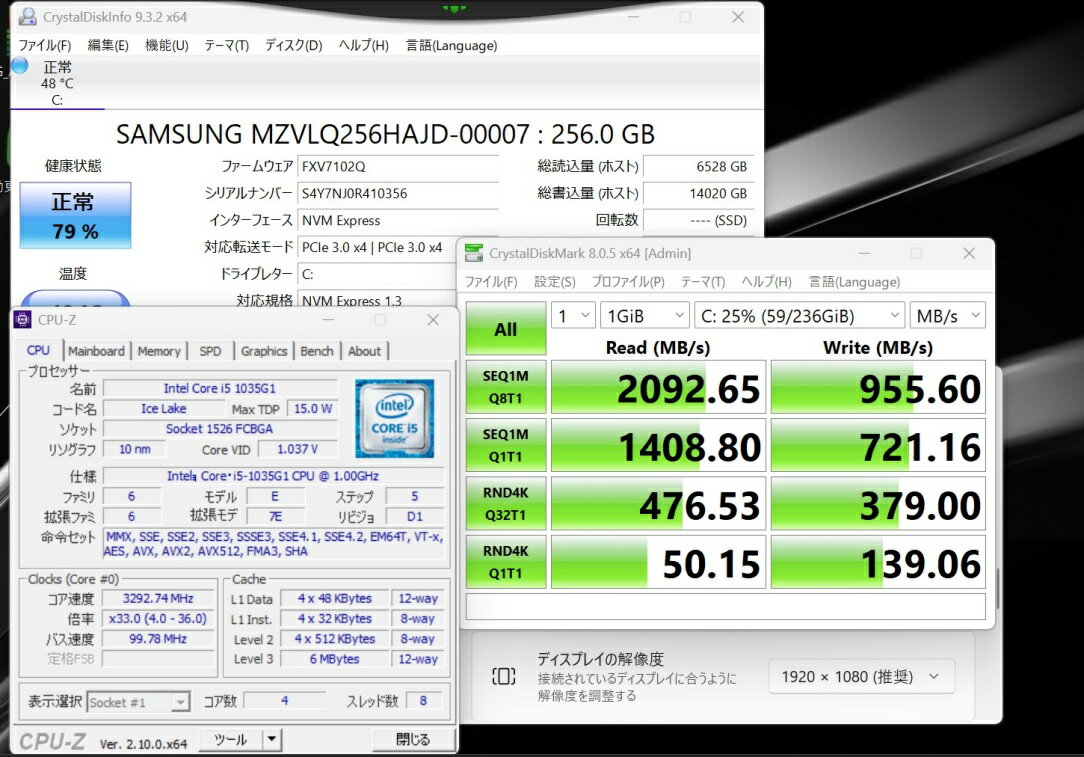Click the serial number field S4Y7NJ0R410356

(398, 194)
